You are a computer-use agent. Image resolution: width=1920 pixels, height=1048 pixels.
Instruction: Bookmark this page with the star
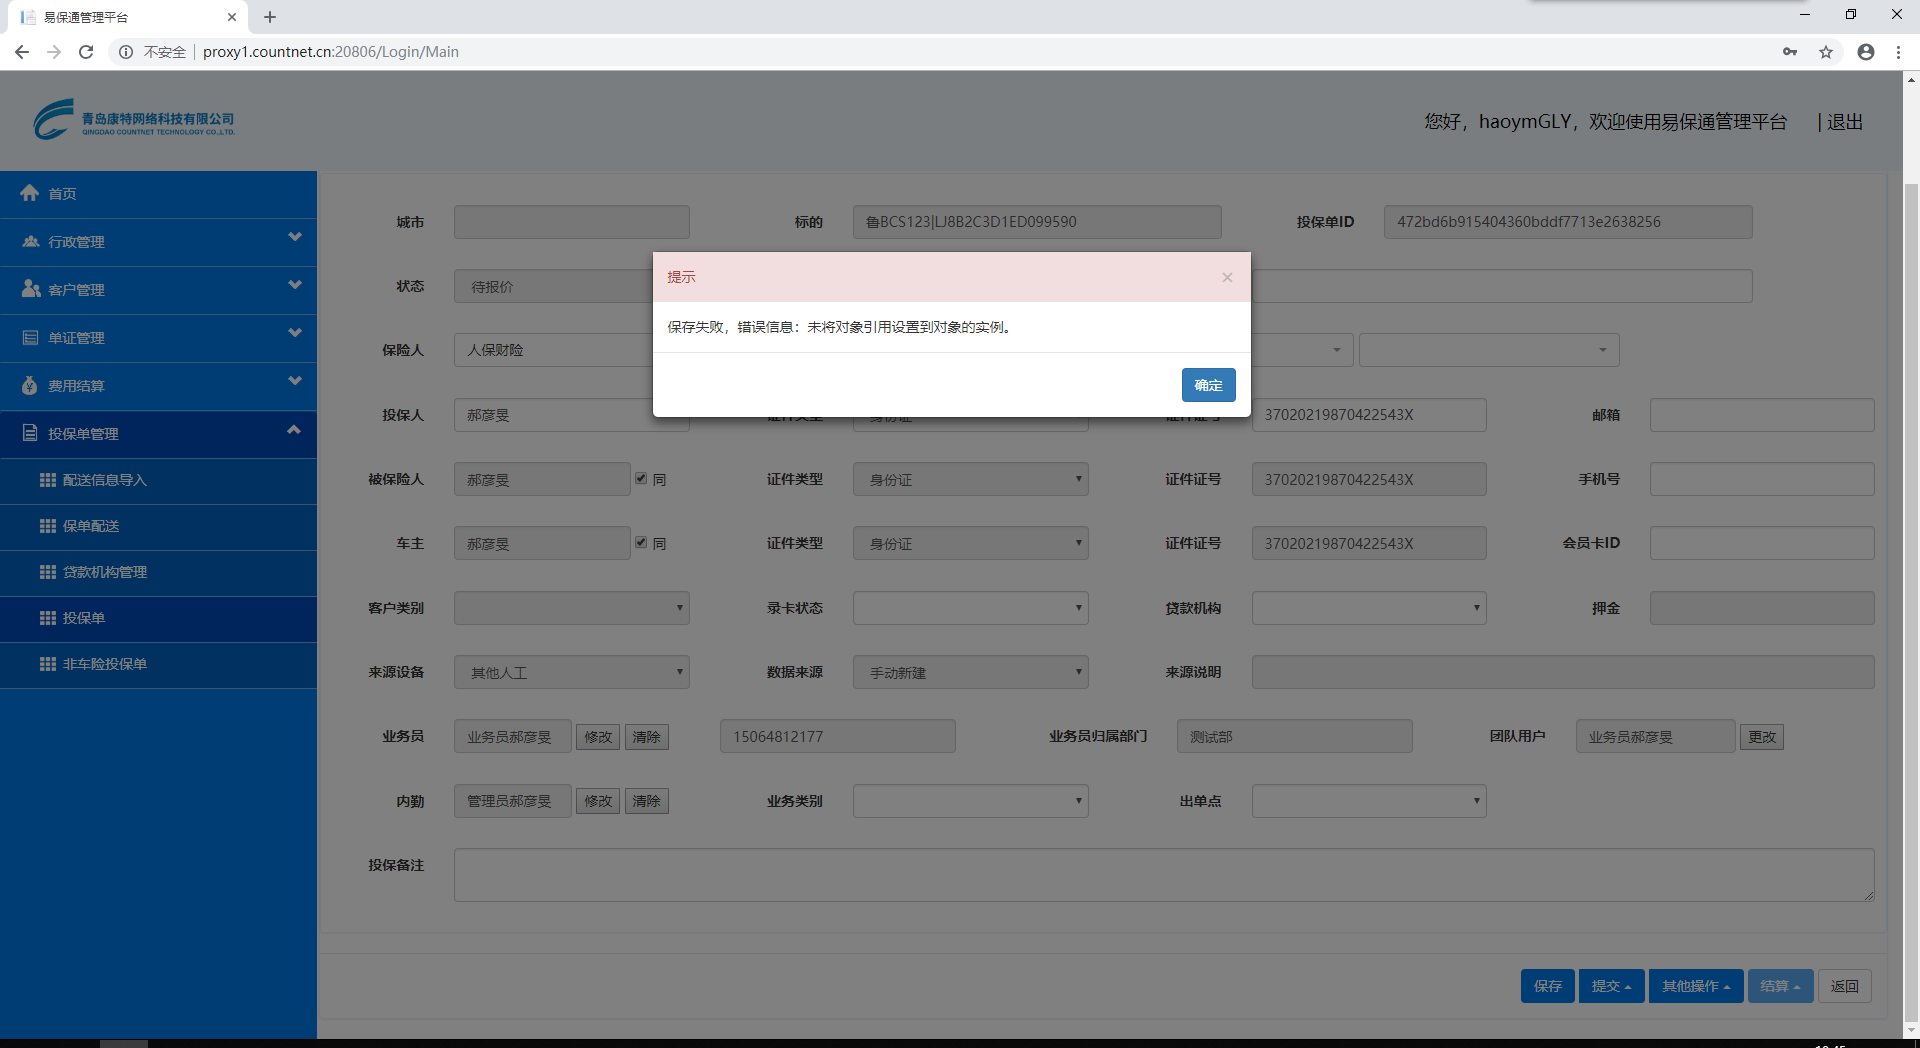1826,52
